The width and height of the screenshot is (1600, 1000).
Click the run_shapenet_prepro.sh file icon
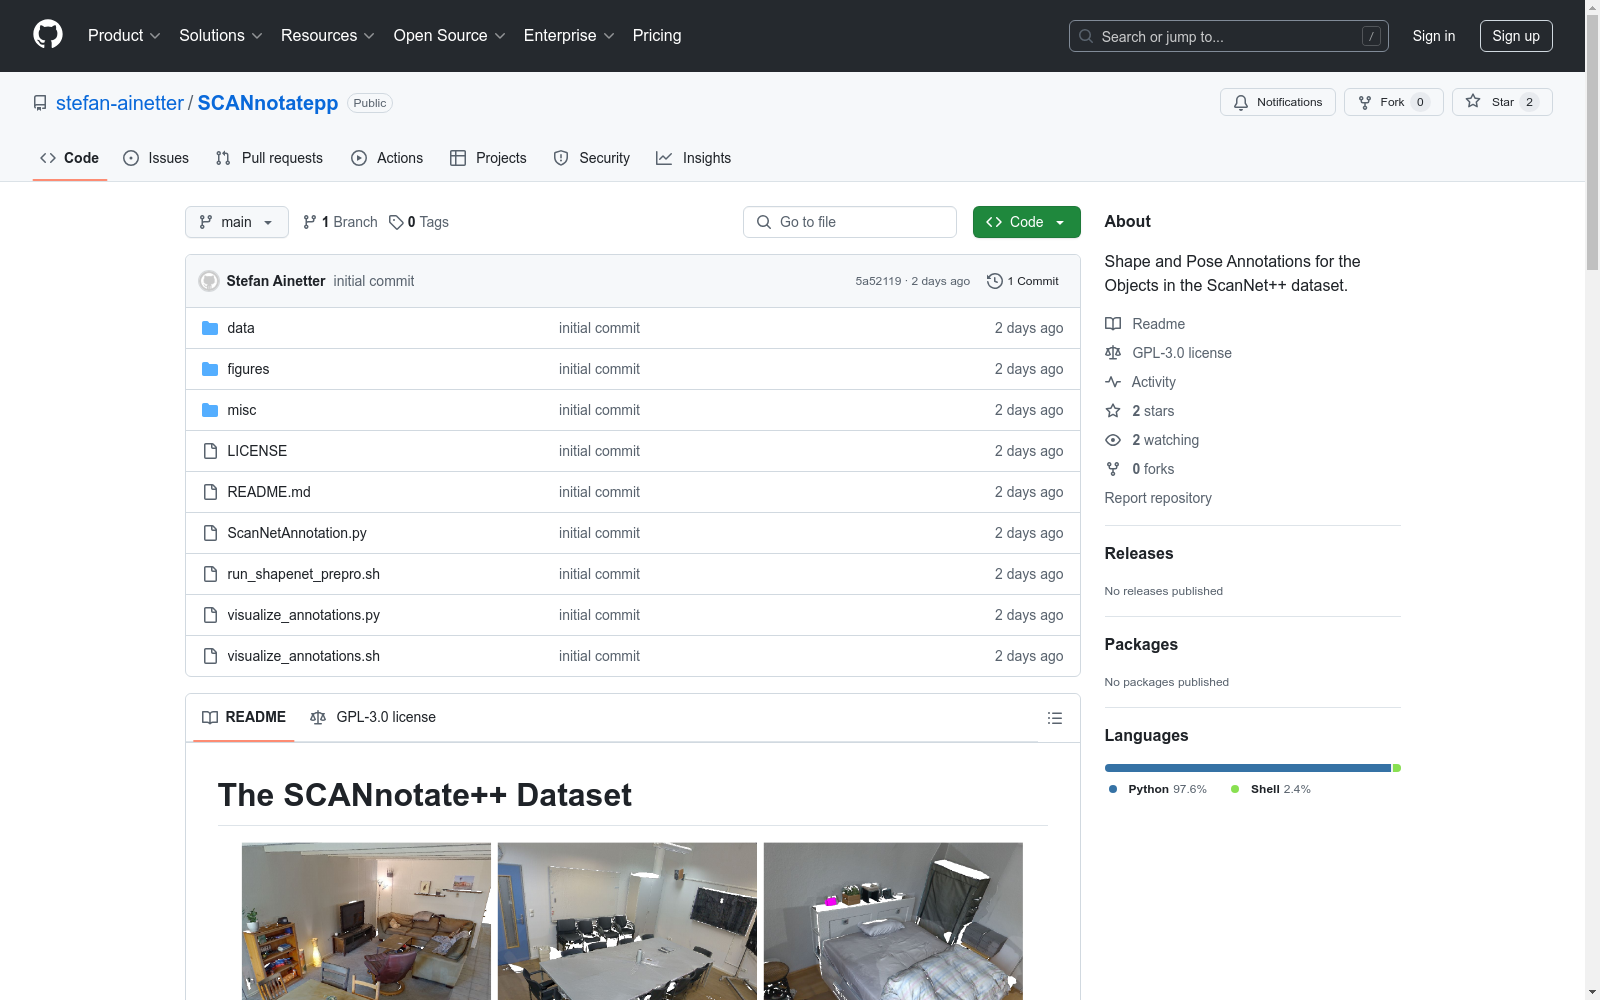(210, 574)
